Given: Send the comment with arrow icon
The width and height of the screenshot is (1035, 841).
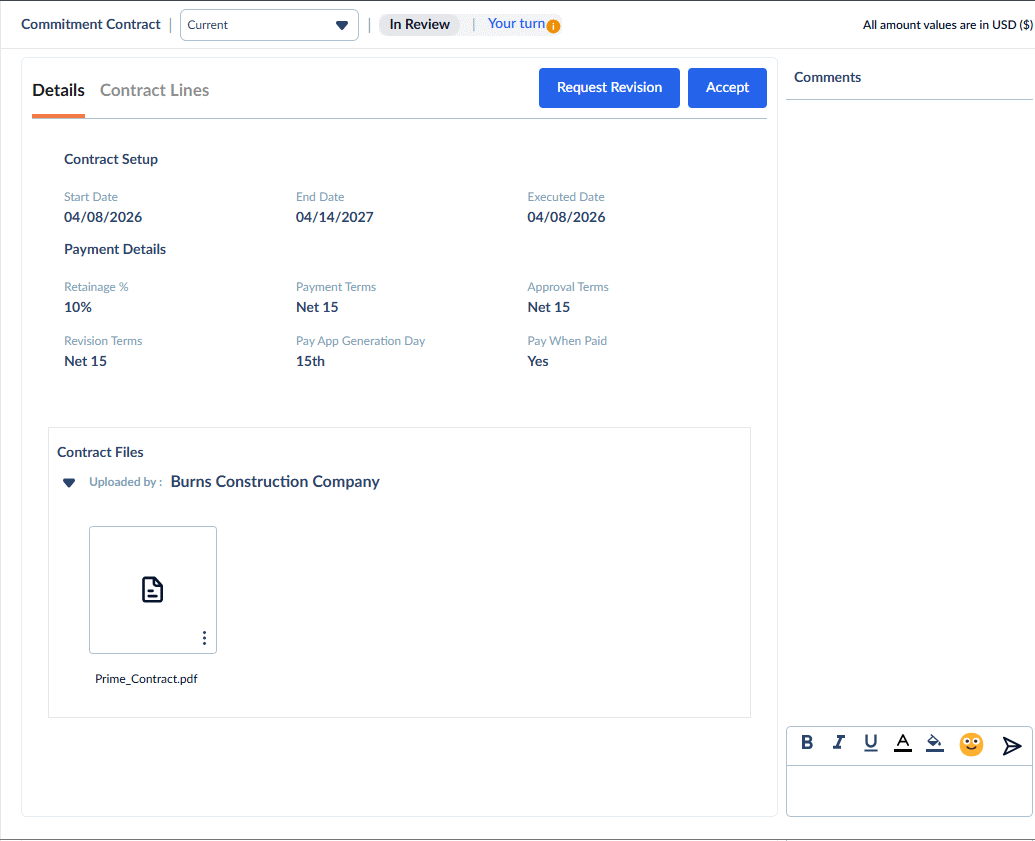Looking at the screenshot, I should [x=1011, y=746].
